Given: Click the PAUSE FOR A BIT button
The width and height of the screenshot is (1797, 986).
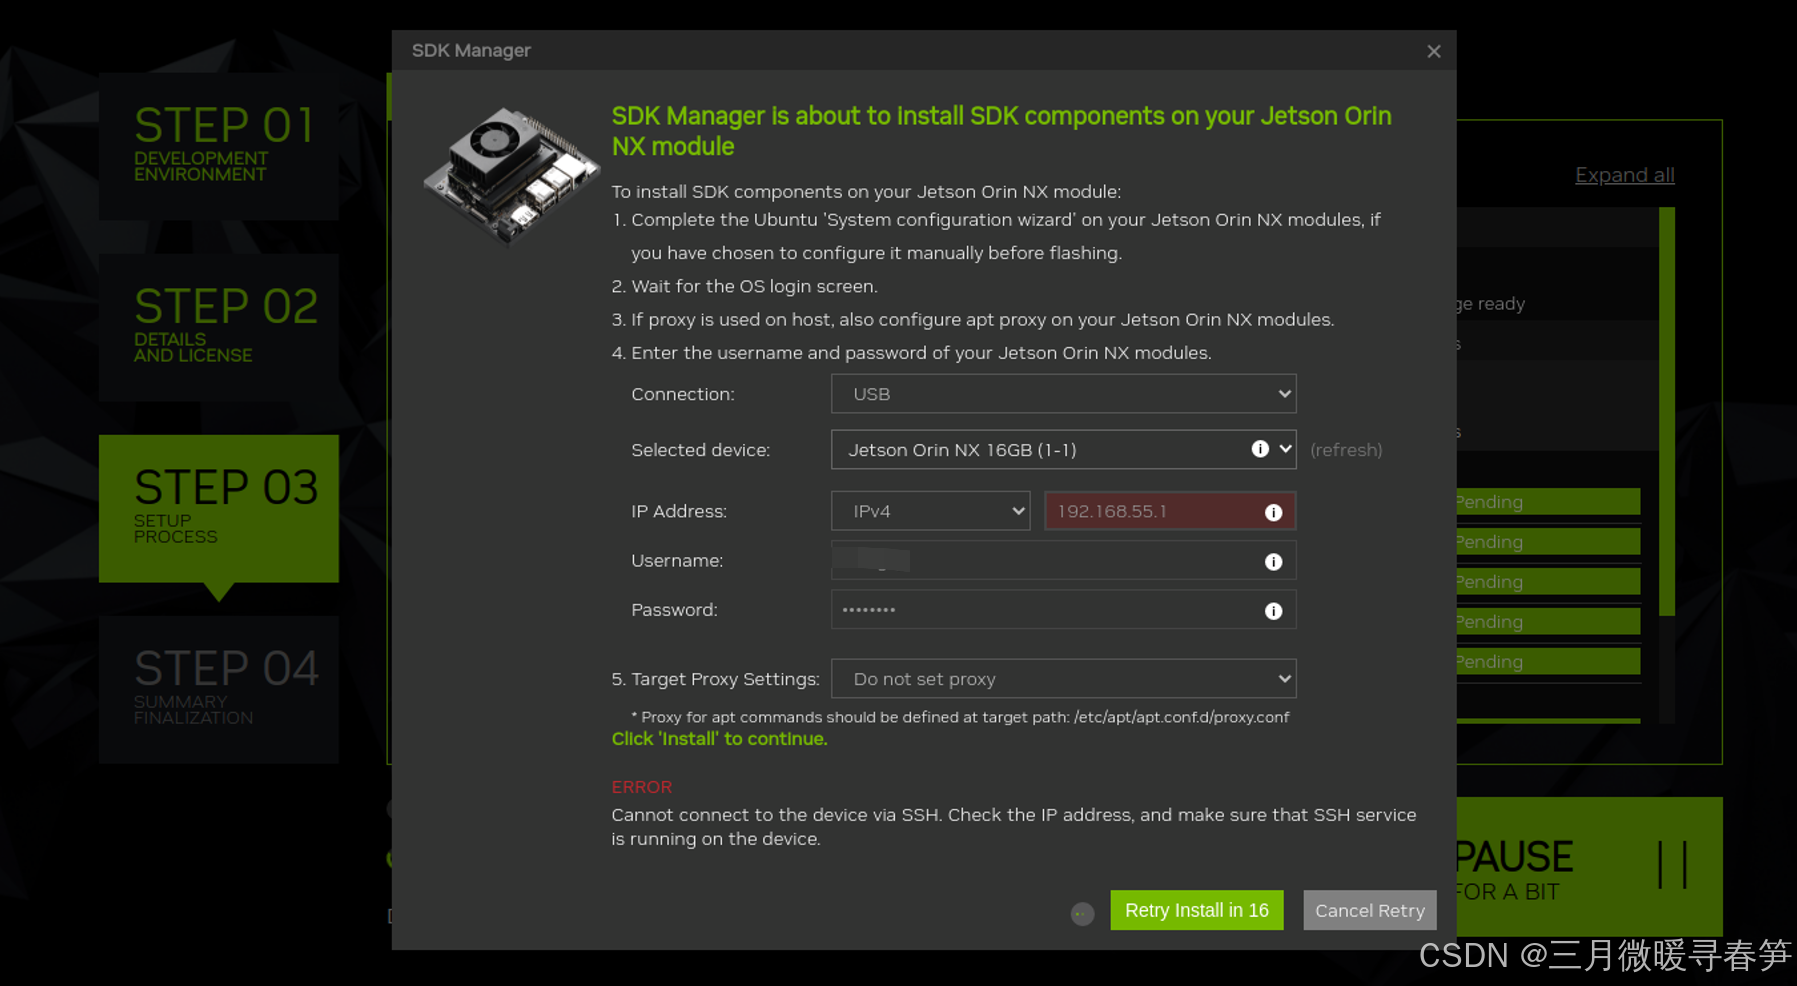Looking at the screenshot, I should point(1588,866).
